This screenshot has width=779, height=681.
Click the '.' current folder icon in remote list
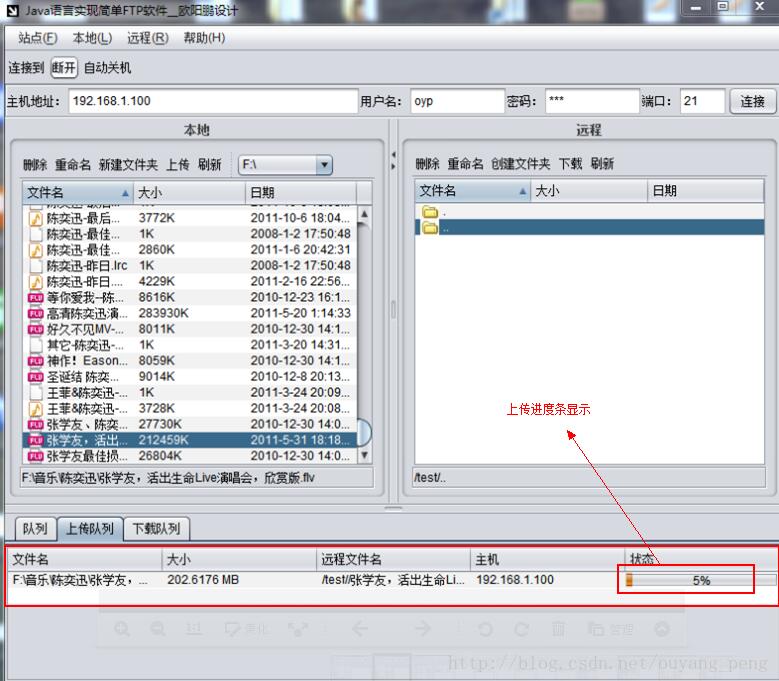click(431, 211)
